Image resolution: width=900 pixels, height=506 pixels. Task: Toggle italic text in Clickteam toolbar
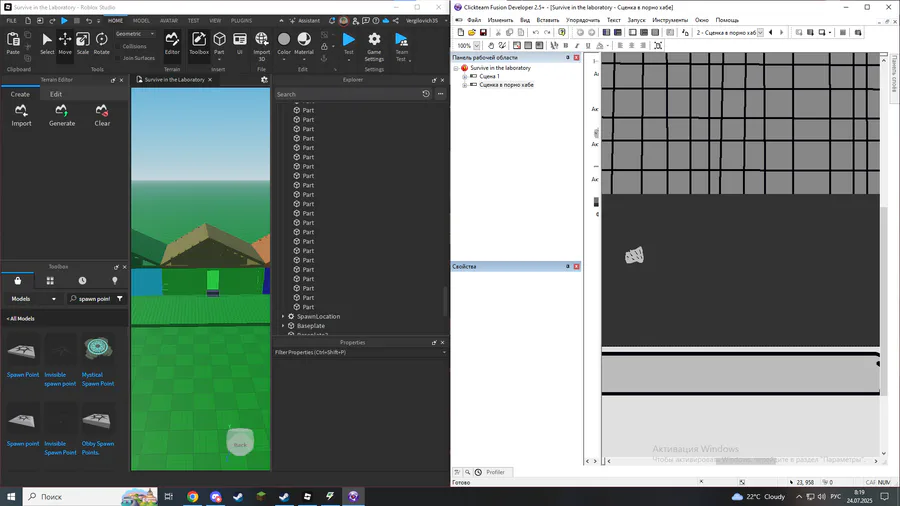point(577,45)
